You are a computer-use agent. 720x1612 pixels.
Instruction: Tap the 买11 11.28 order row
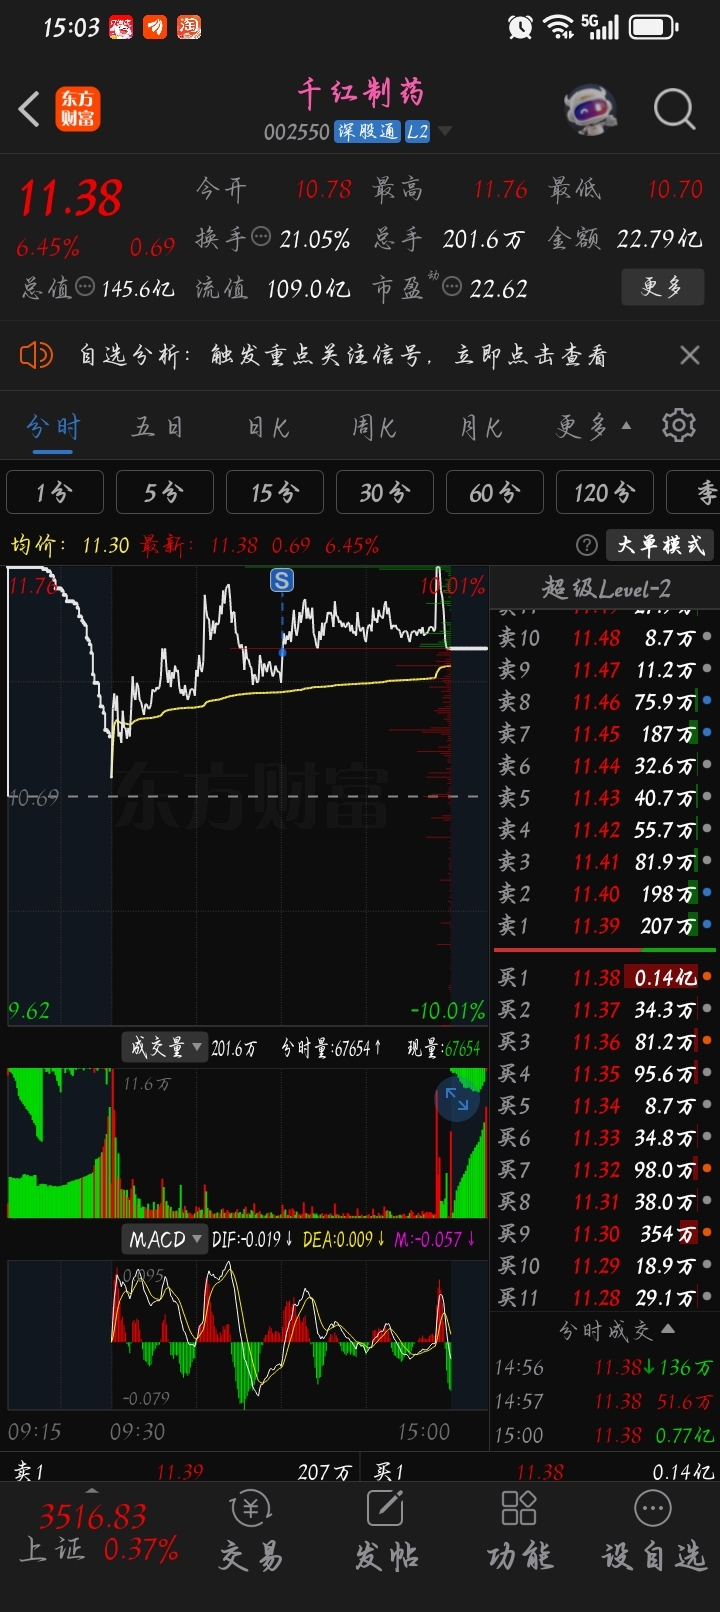(605, 1297)
